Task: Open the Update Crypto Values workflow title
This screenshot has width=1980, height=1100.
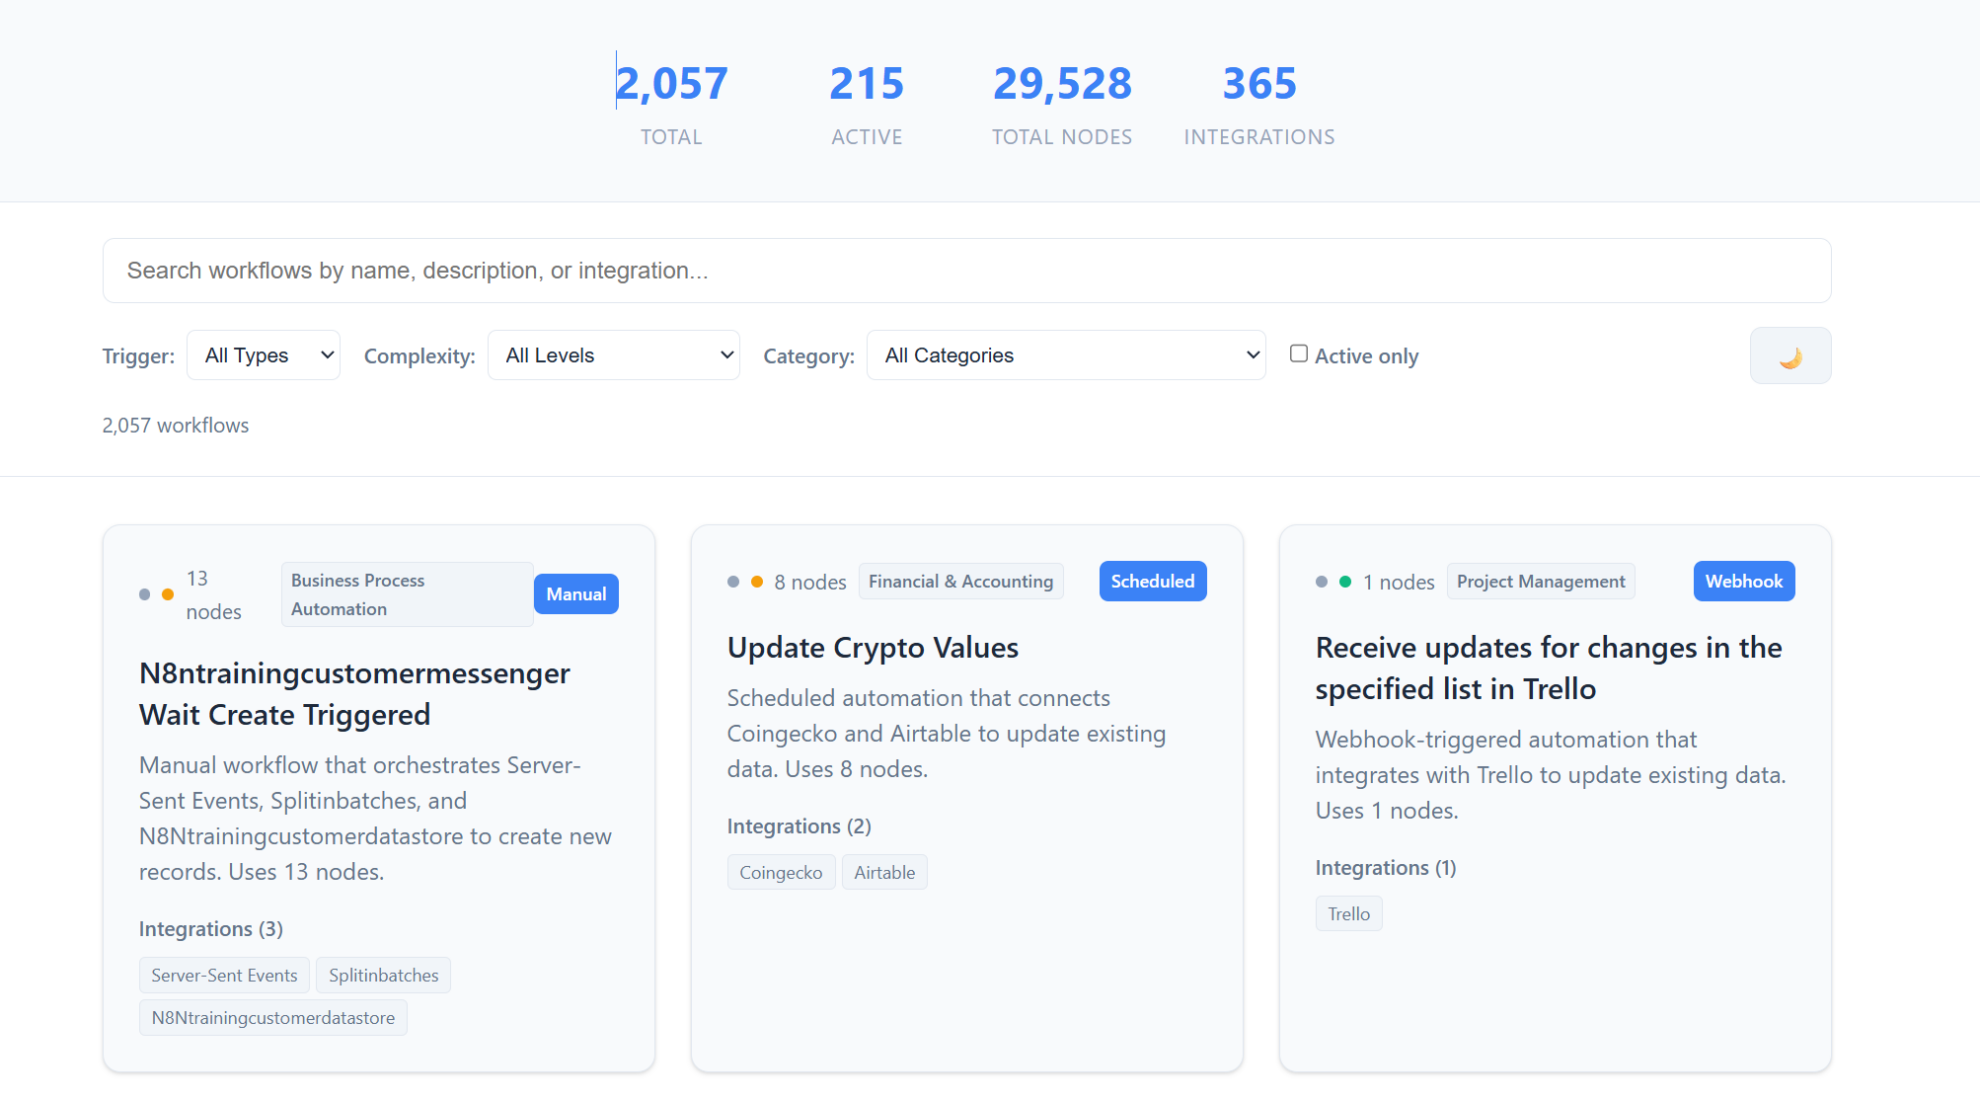Action: [x=872, y=648]
